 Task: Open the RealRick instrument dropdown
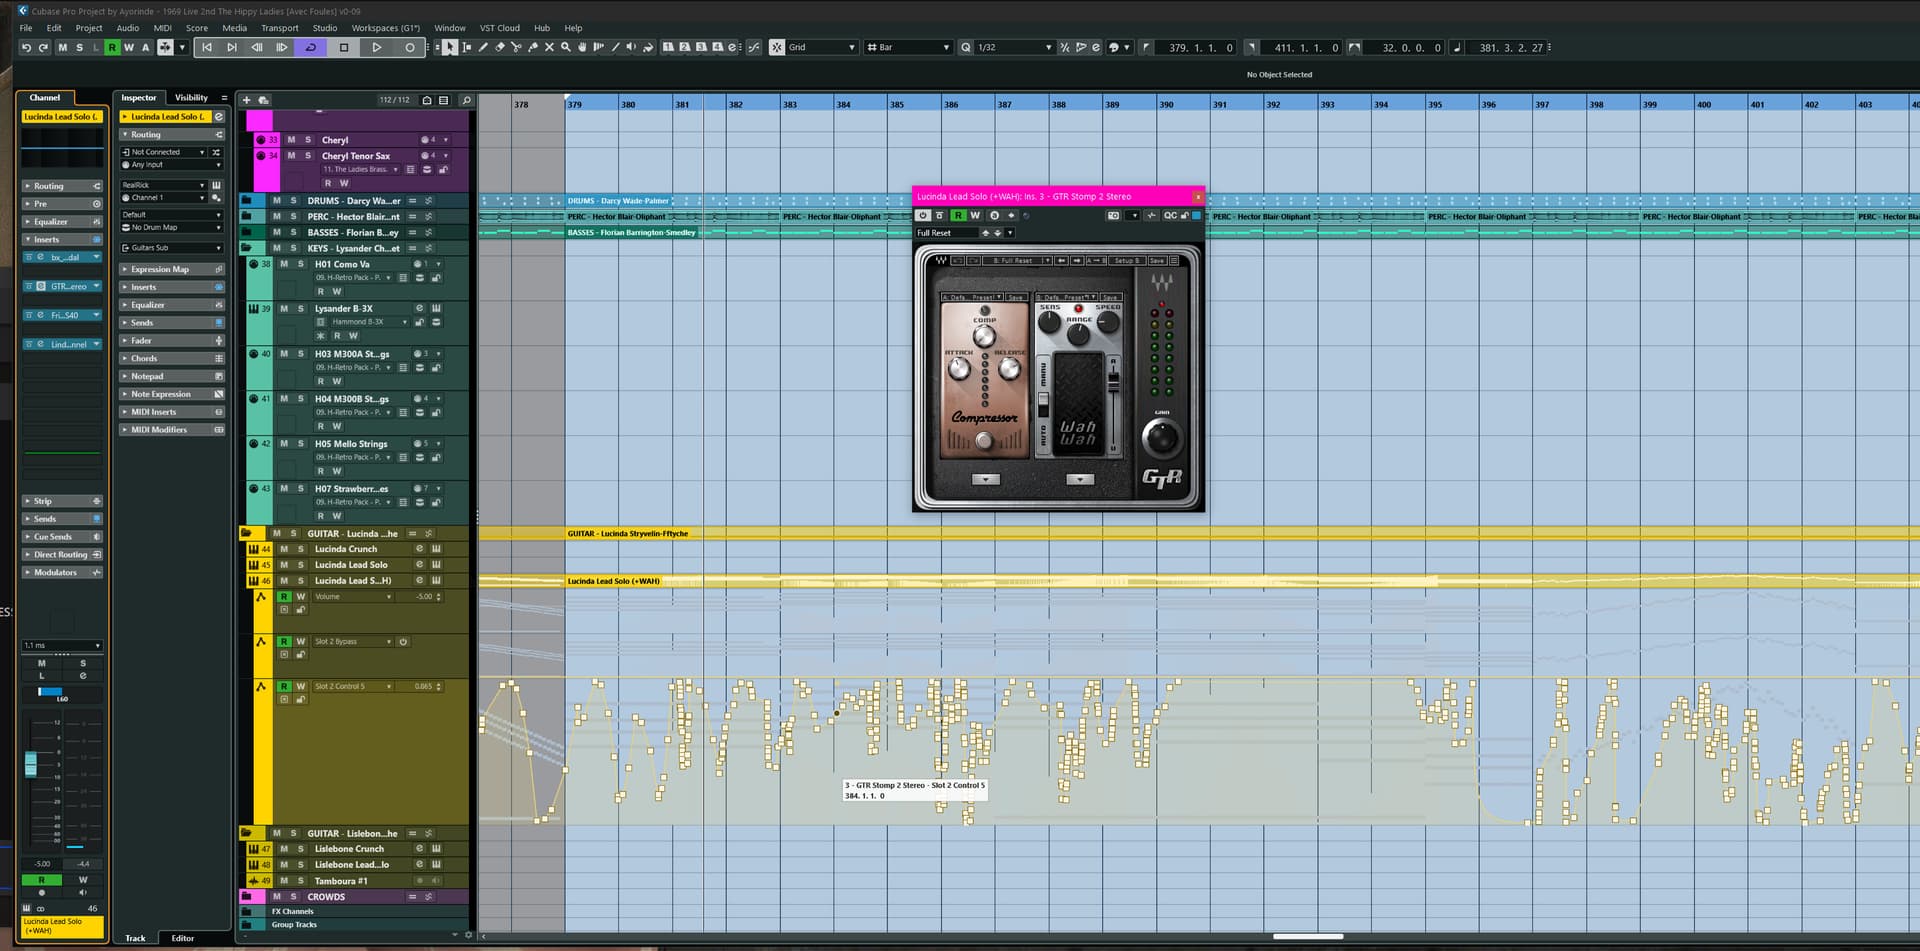(x=163, y=185)
